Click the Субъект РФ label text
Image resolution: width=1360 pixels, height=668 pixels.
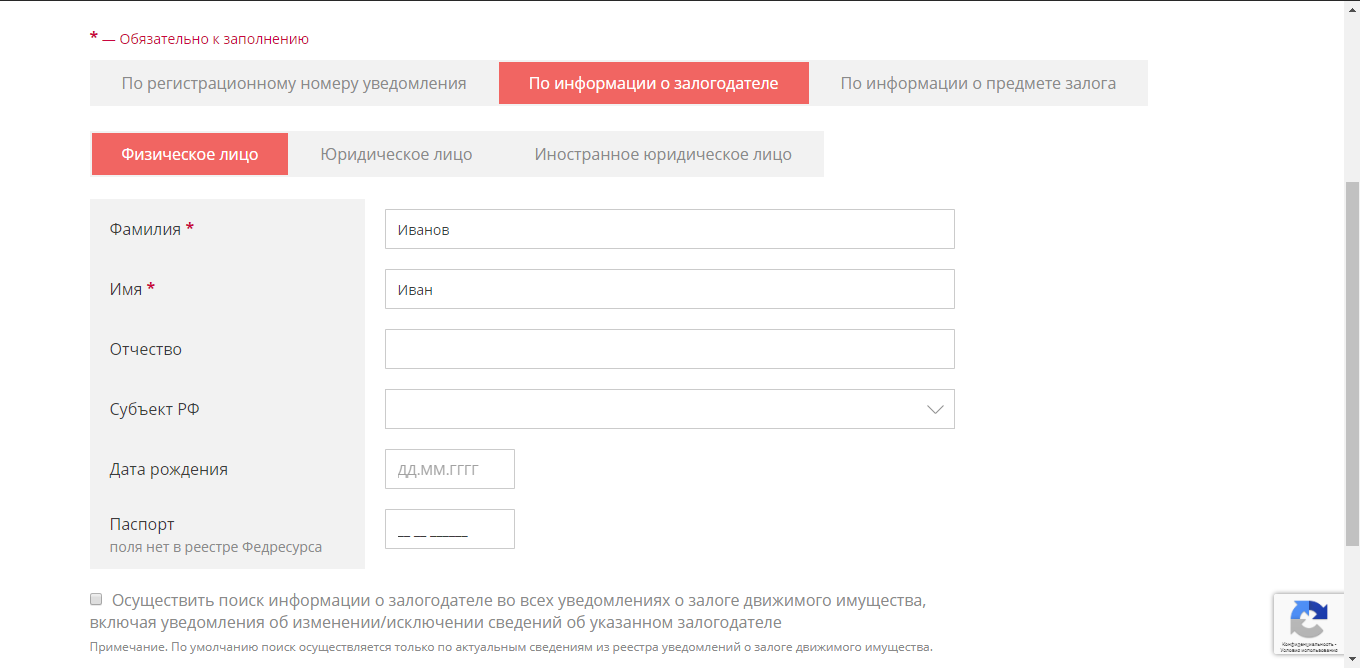point(154,409)
